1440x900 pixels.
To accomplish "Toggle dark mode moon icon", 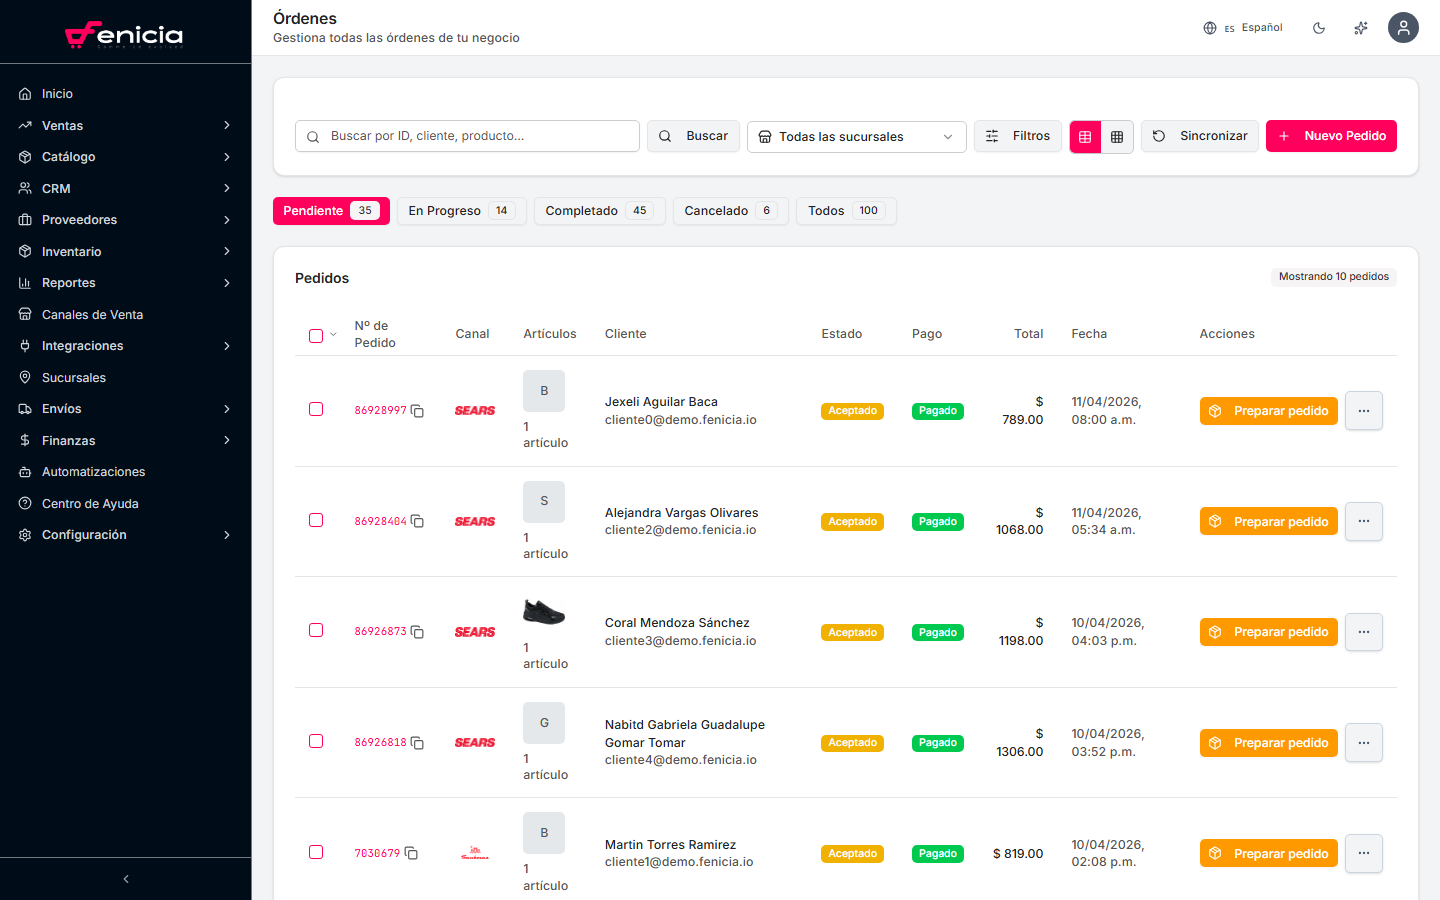I will 1319,28.
